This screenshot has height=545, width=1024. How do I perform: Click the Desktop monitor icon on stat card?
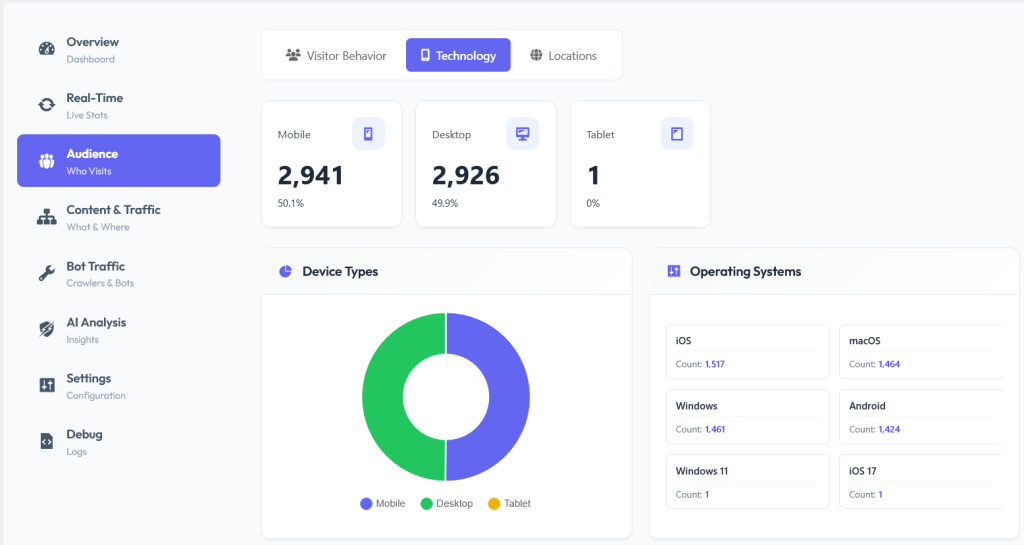point(522,134)
